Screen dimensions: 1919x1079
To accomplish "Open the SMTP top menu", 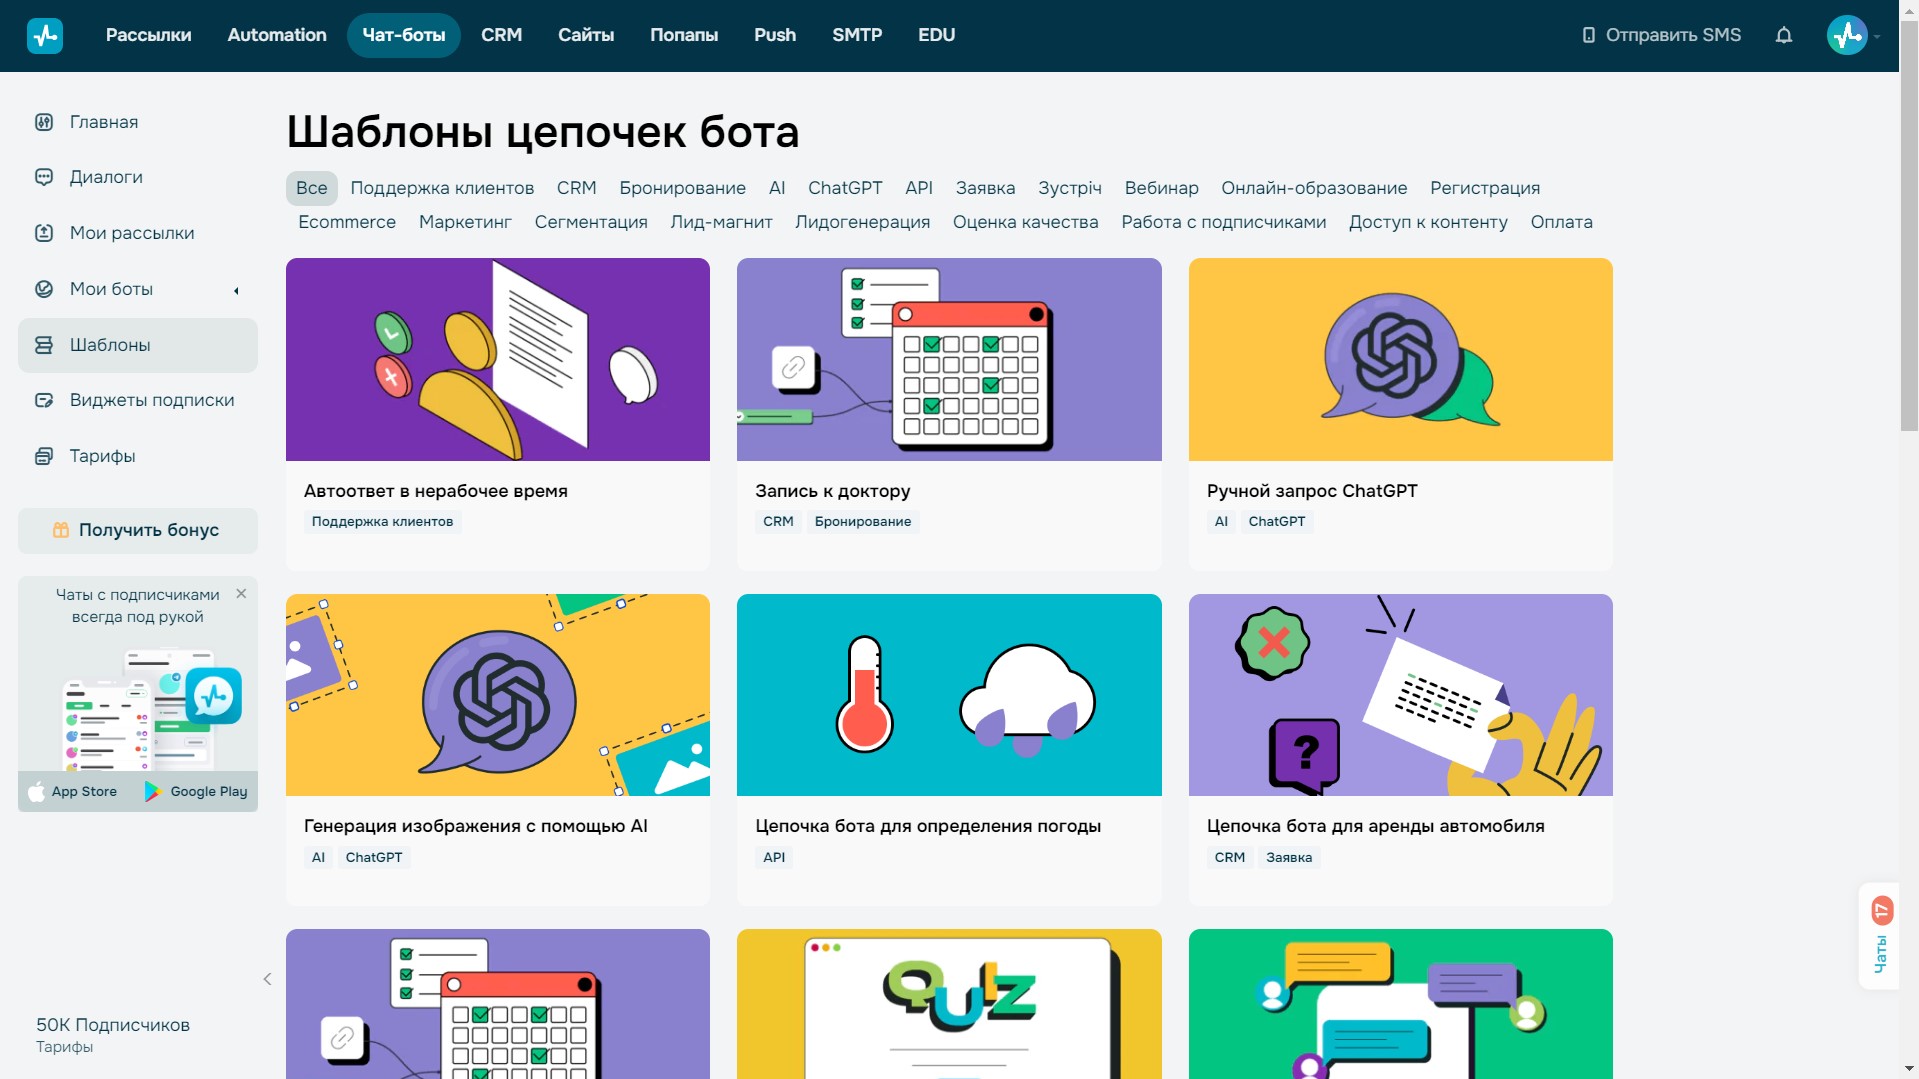I will pyautogui.click(x=857, y=35).
